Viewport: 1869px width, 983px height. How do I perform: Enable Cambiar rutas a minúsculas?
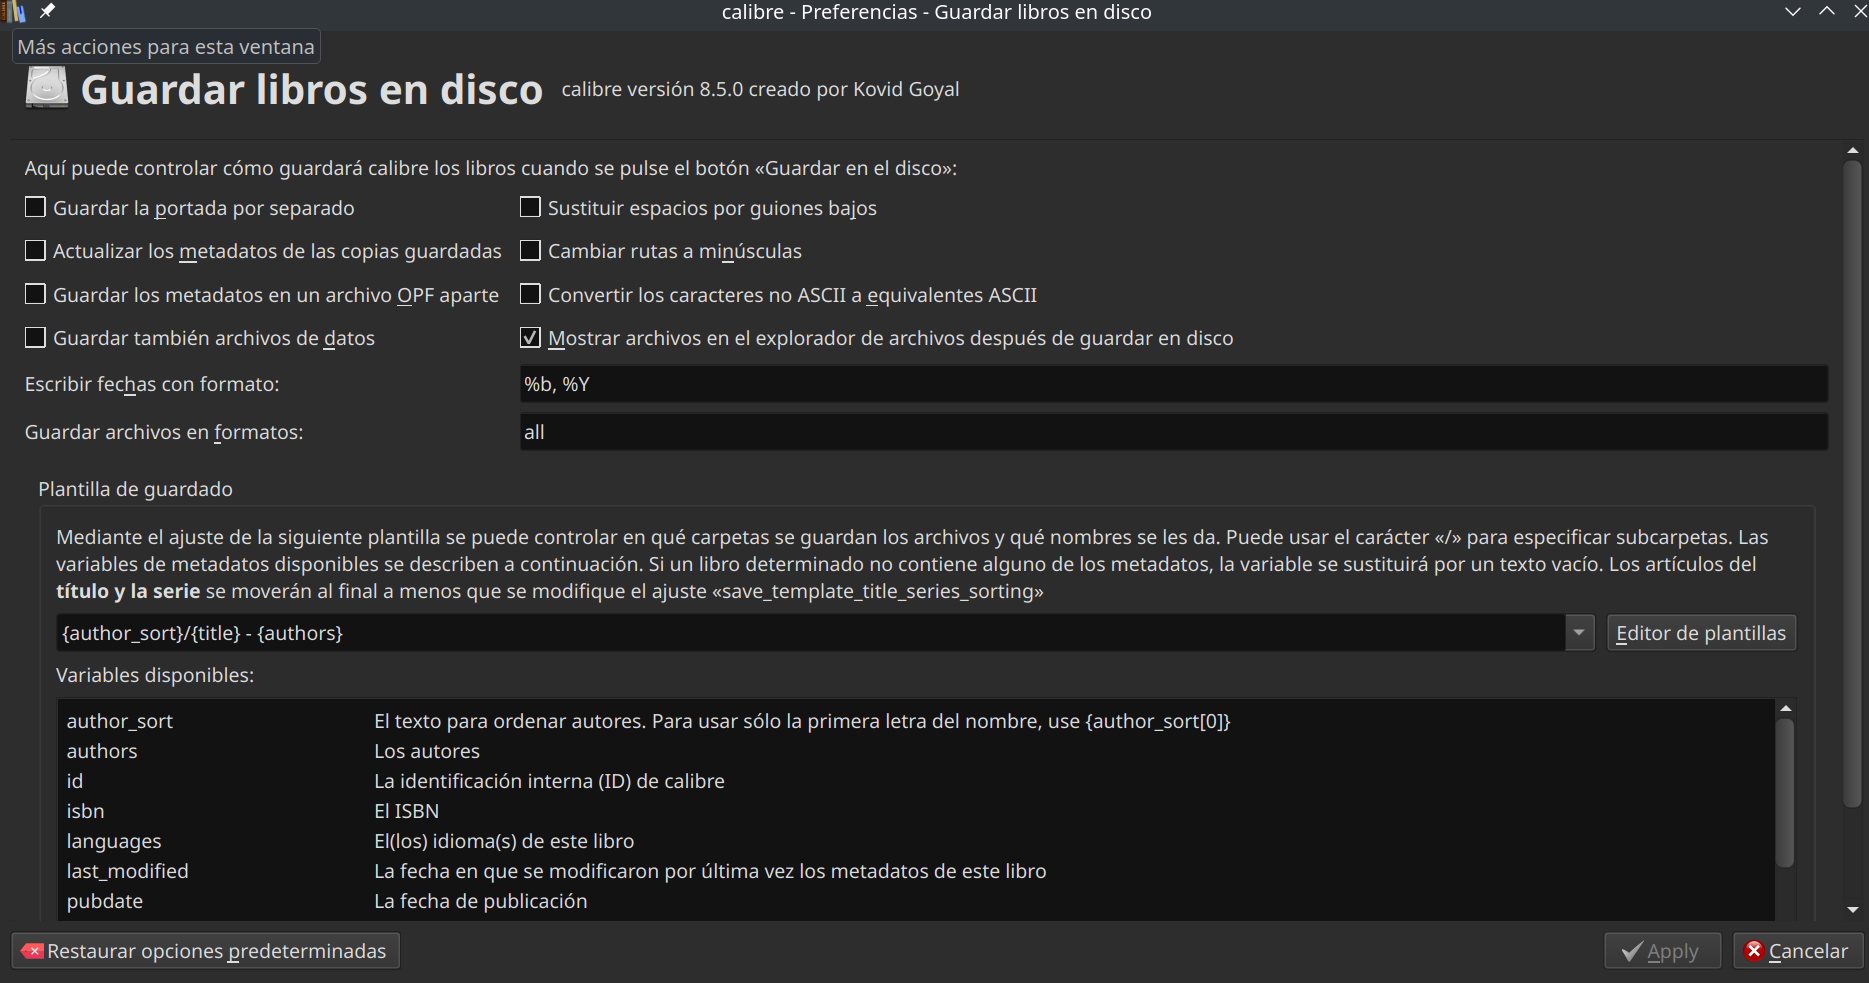(531, 251)
